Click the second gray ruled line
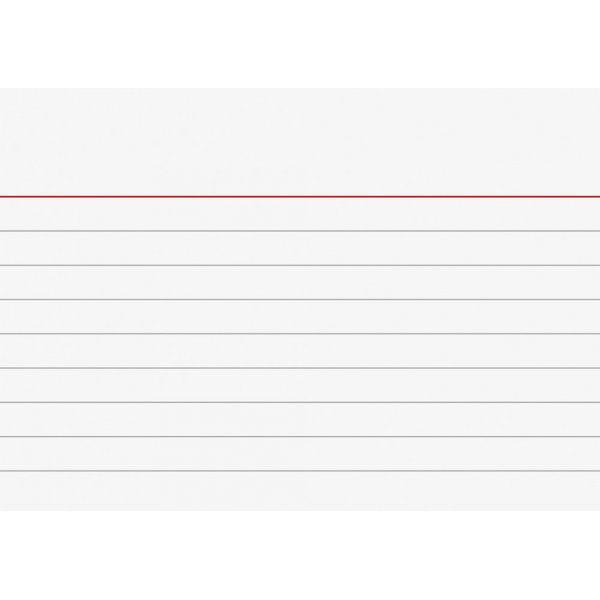Viewport: 600px width, 600px height. click(300, 265)
